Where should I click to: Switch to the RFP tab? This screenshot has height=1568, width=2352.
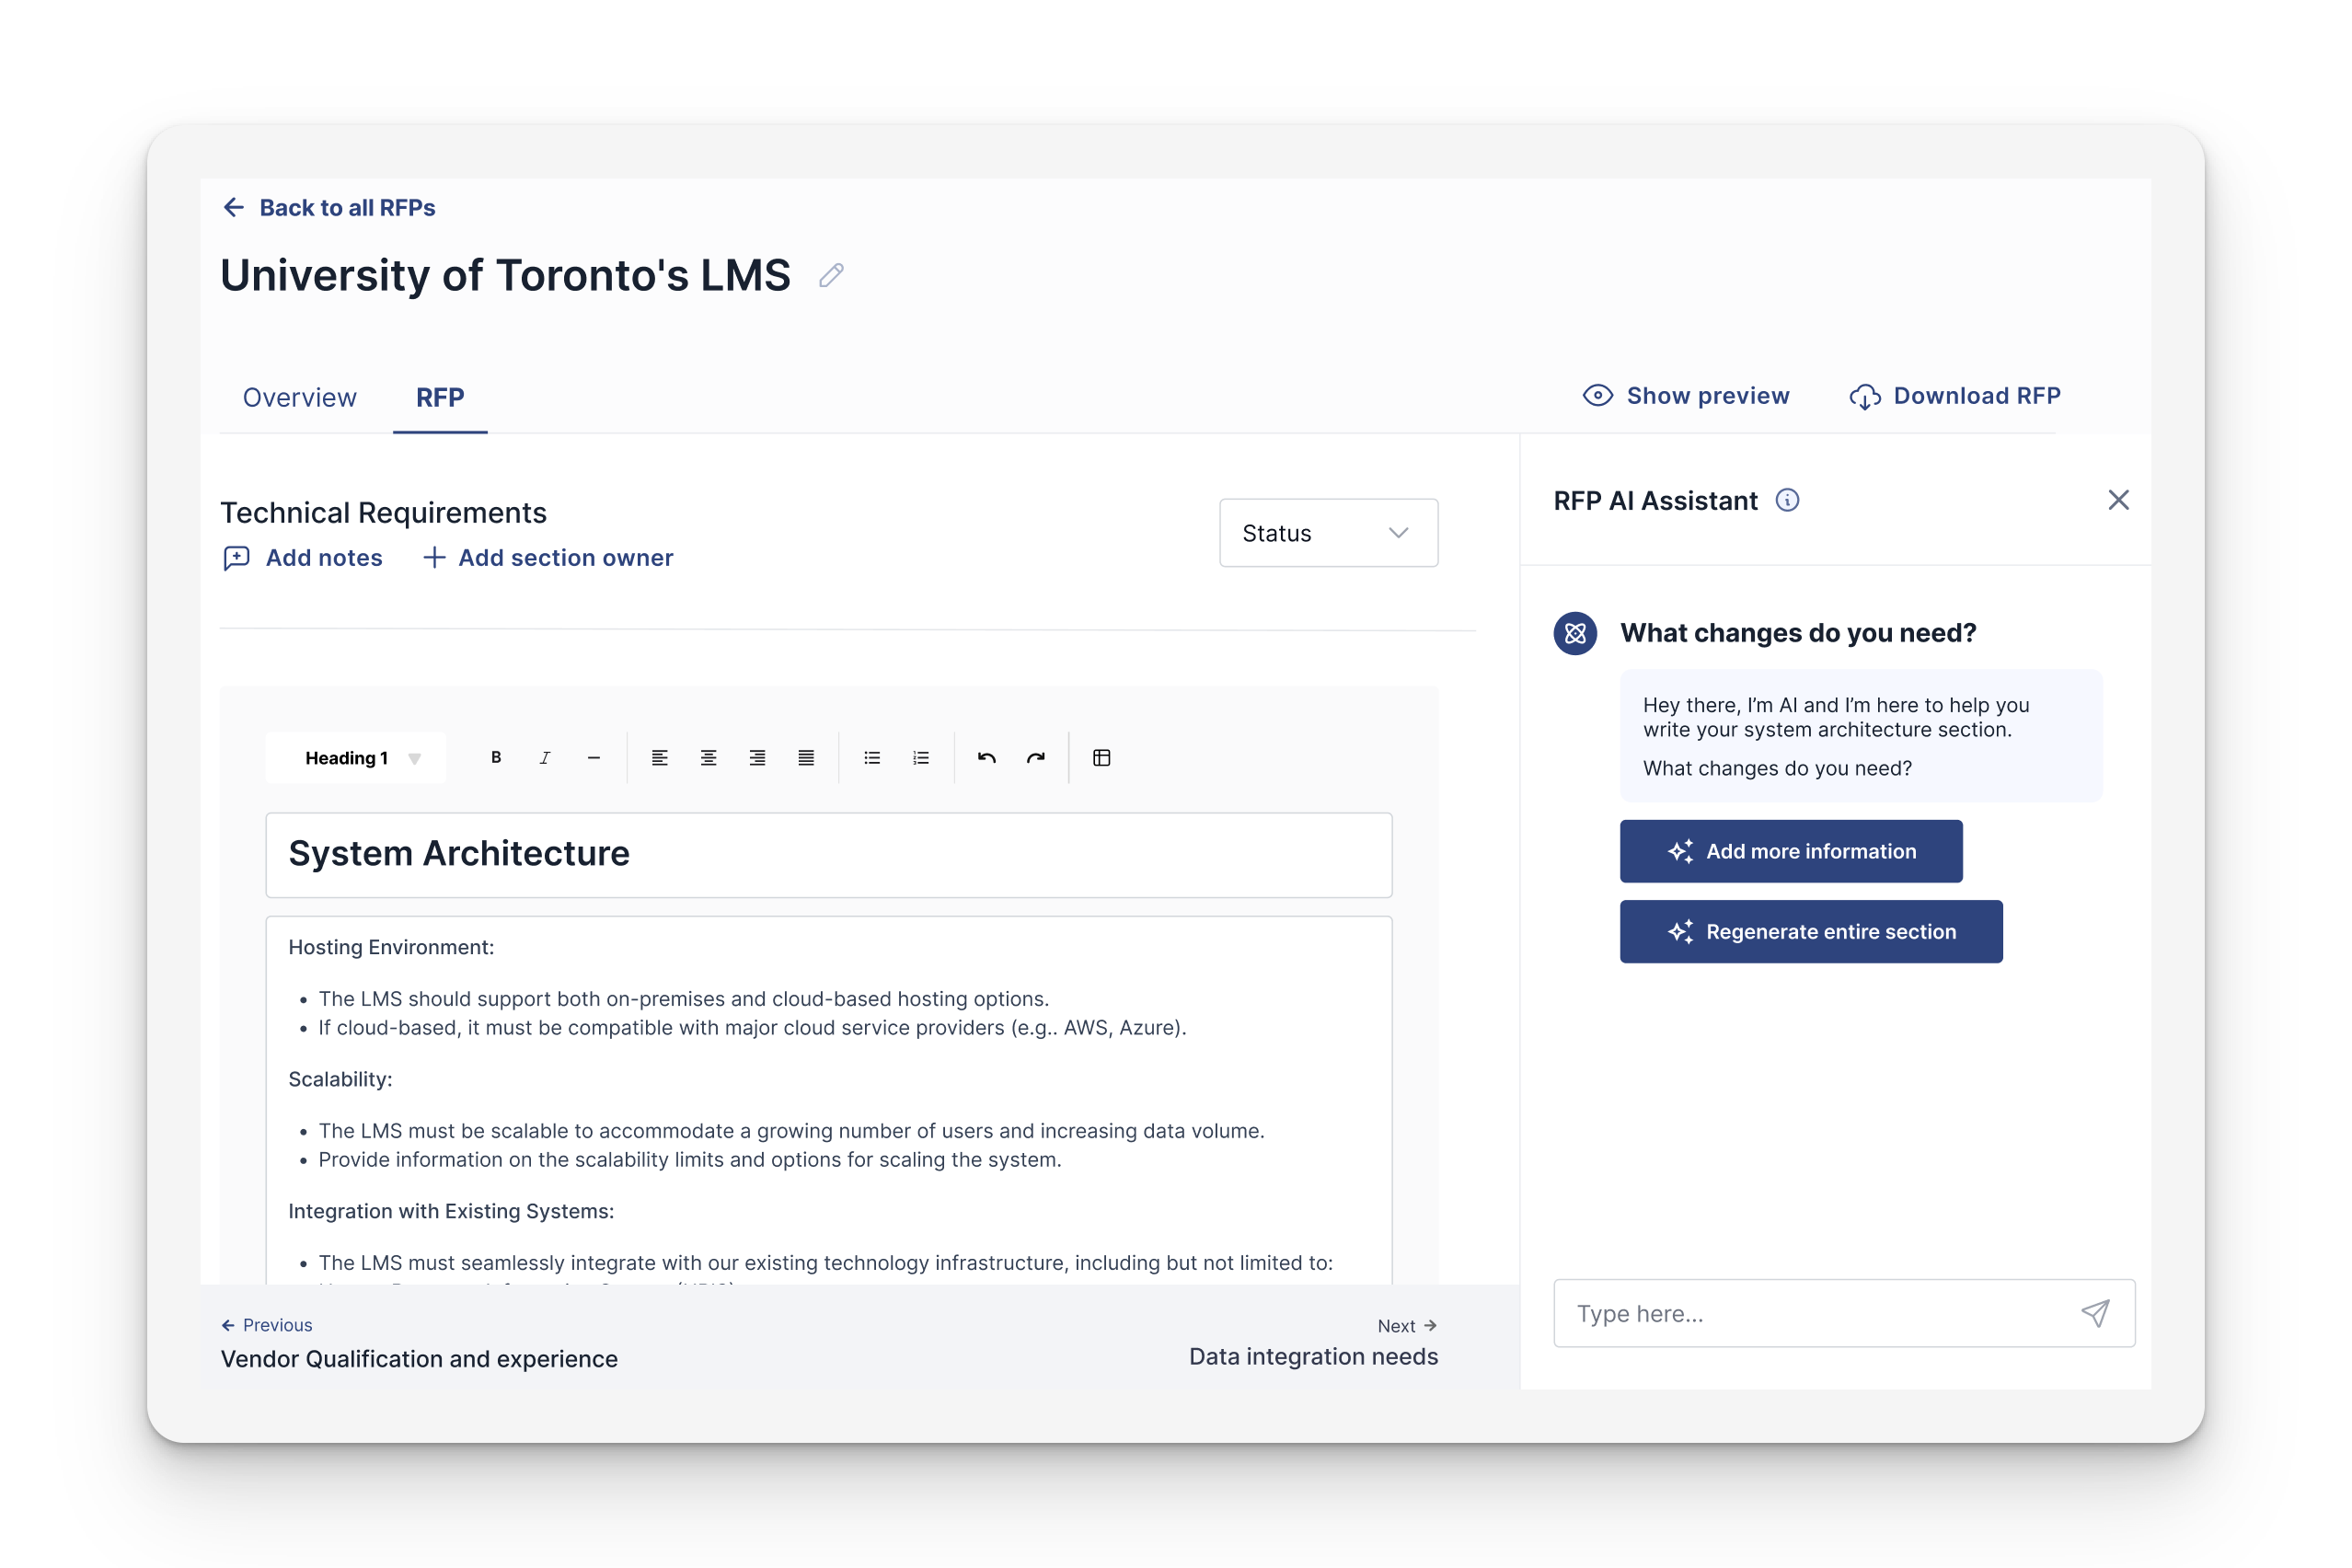441,396
